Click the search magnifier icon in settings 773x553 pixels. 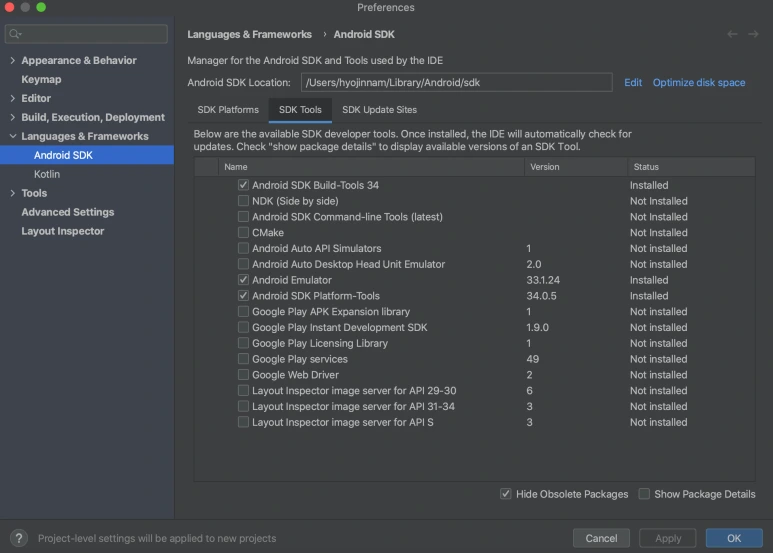point(15,34)
